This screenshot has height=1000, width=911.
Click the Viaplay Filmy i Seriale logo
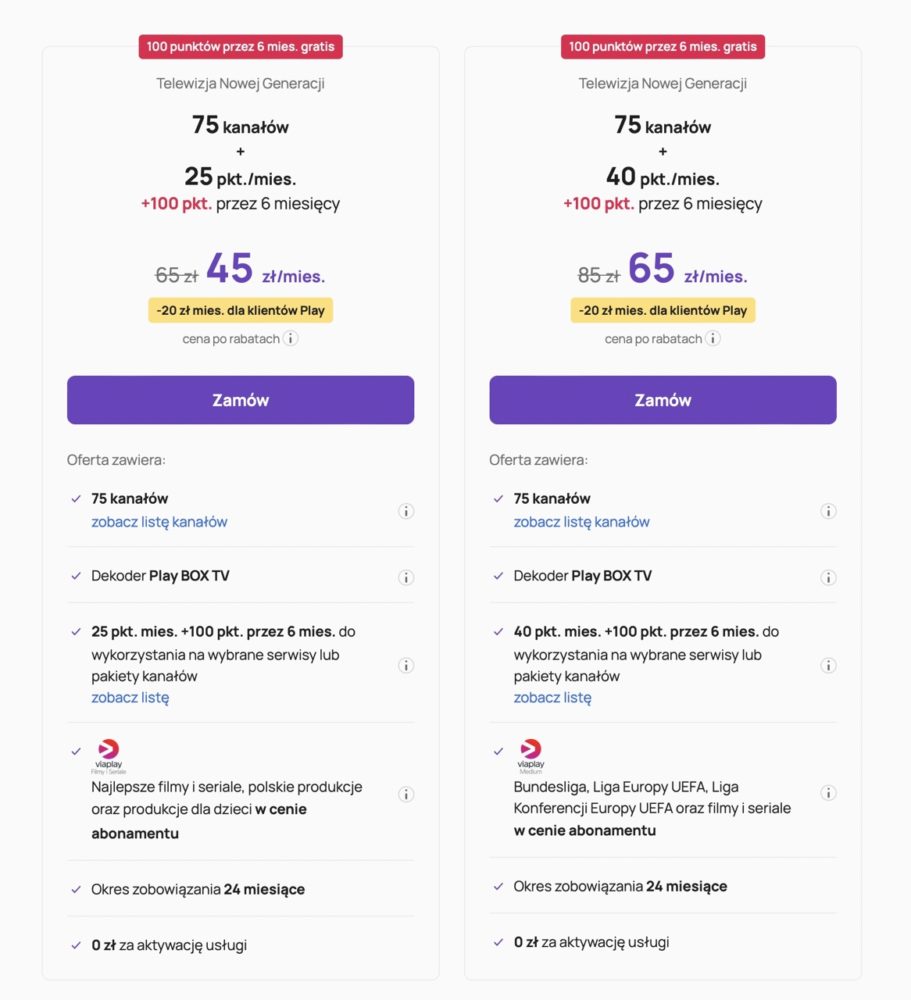(x=108, y=756)
